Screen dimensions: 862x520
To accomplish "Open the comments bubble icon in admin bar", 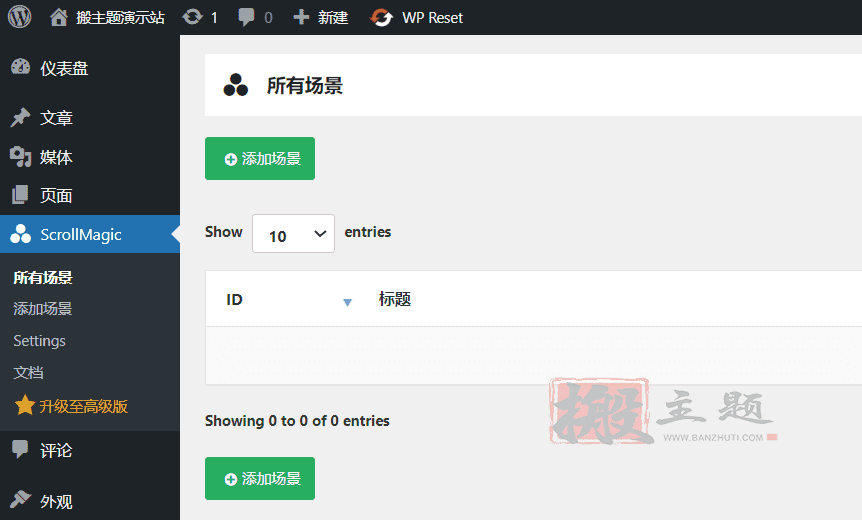I will tap(246, 18).
